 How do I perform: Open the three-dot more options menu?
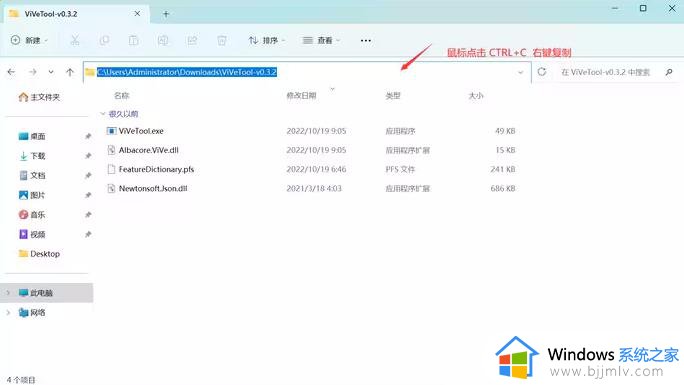point(366,41)
